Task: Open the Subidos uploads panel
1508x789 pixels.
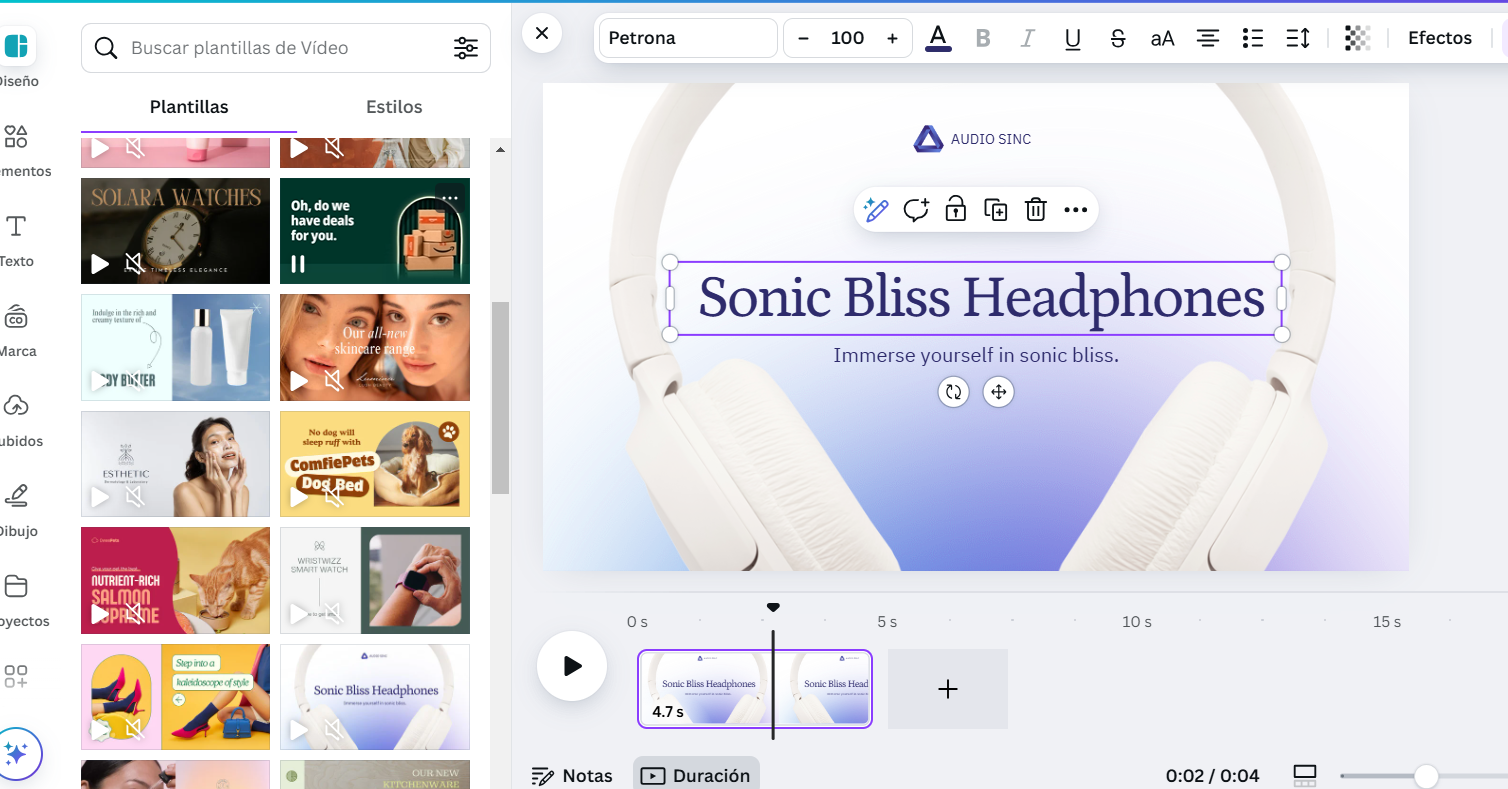Action: [16, 406]
